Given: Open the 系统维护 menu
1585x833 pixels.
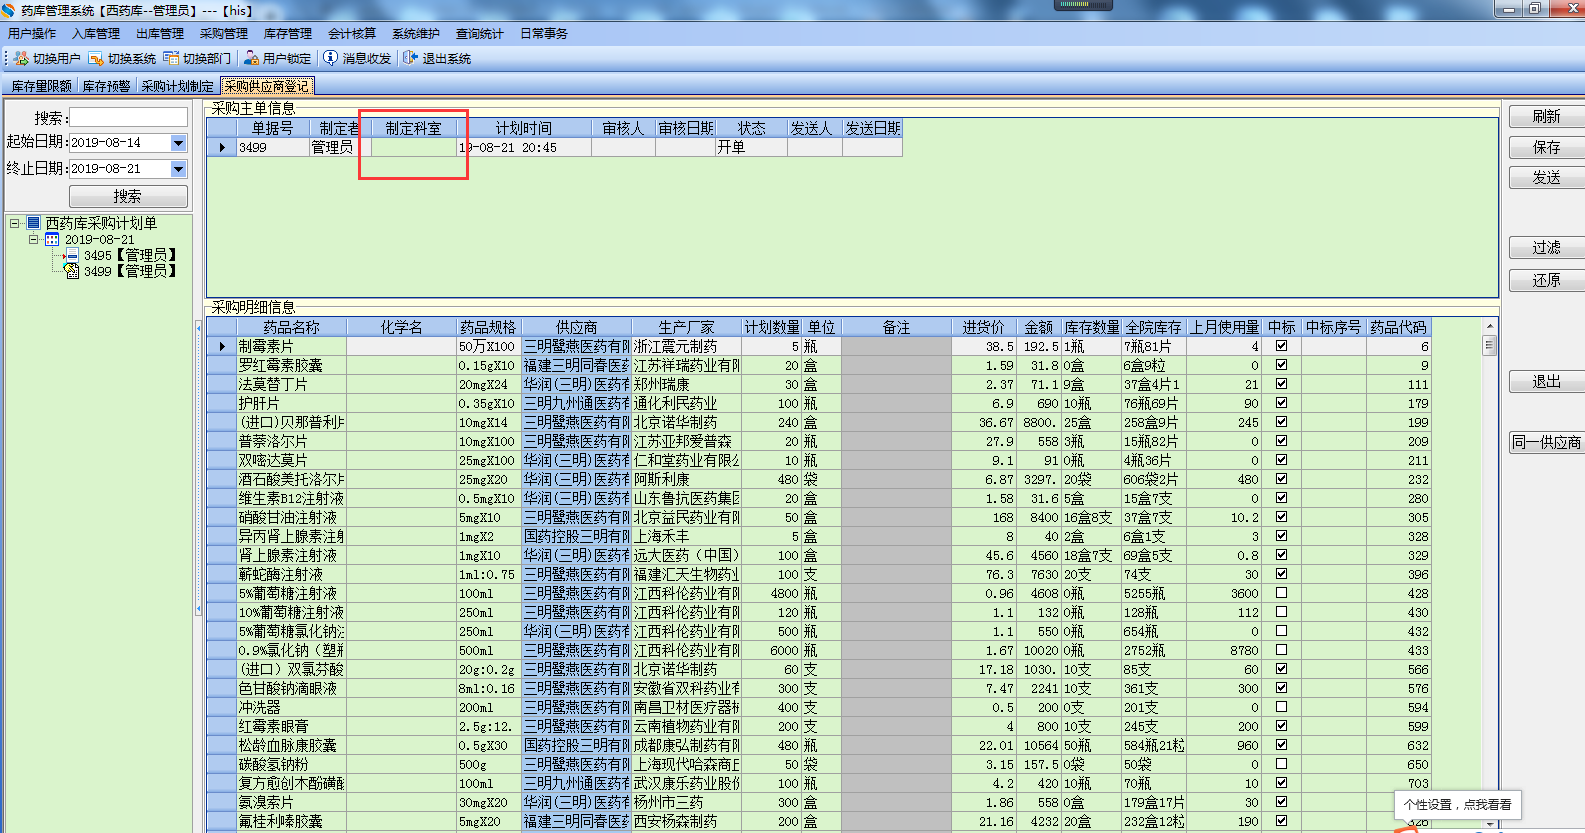Looking at the screenshot, I should click(416, 34).
